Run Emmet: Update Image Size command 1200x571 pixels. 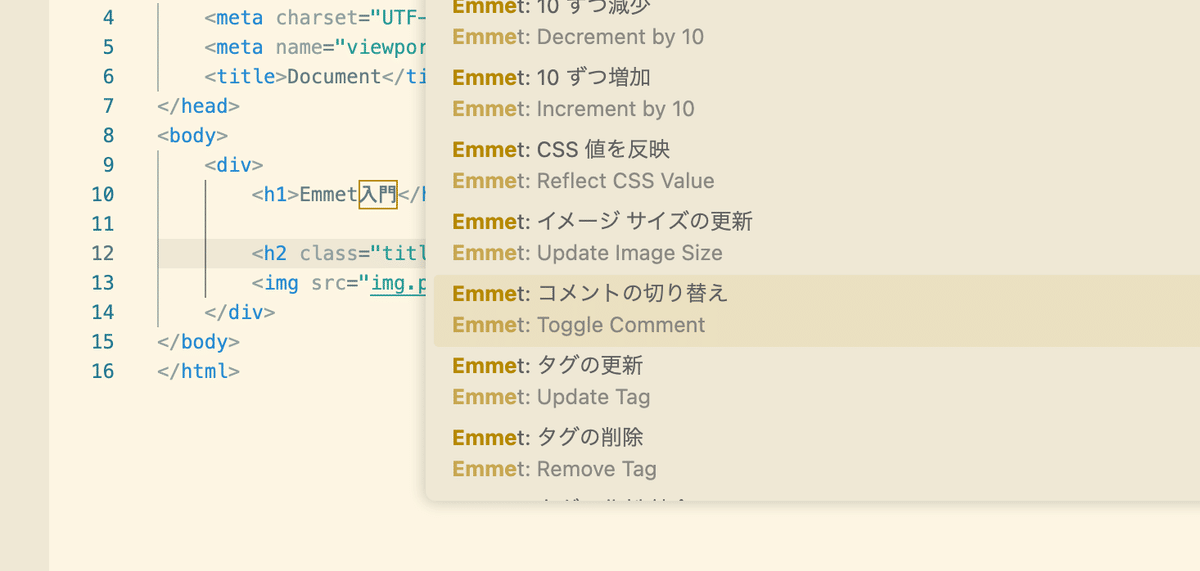(x=816, y=237)
